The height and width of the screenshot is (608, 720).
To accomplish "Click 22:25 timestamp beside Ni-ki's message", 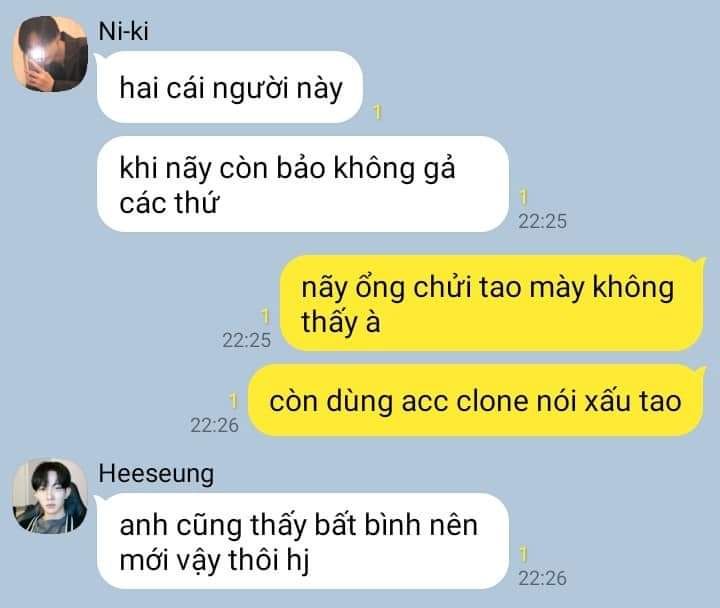I will 542,221.
